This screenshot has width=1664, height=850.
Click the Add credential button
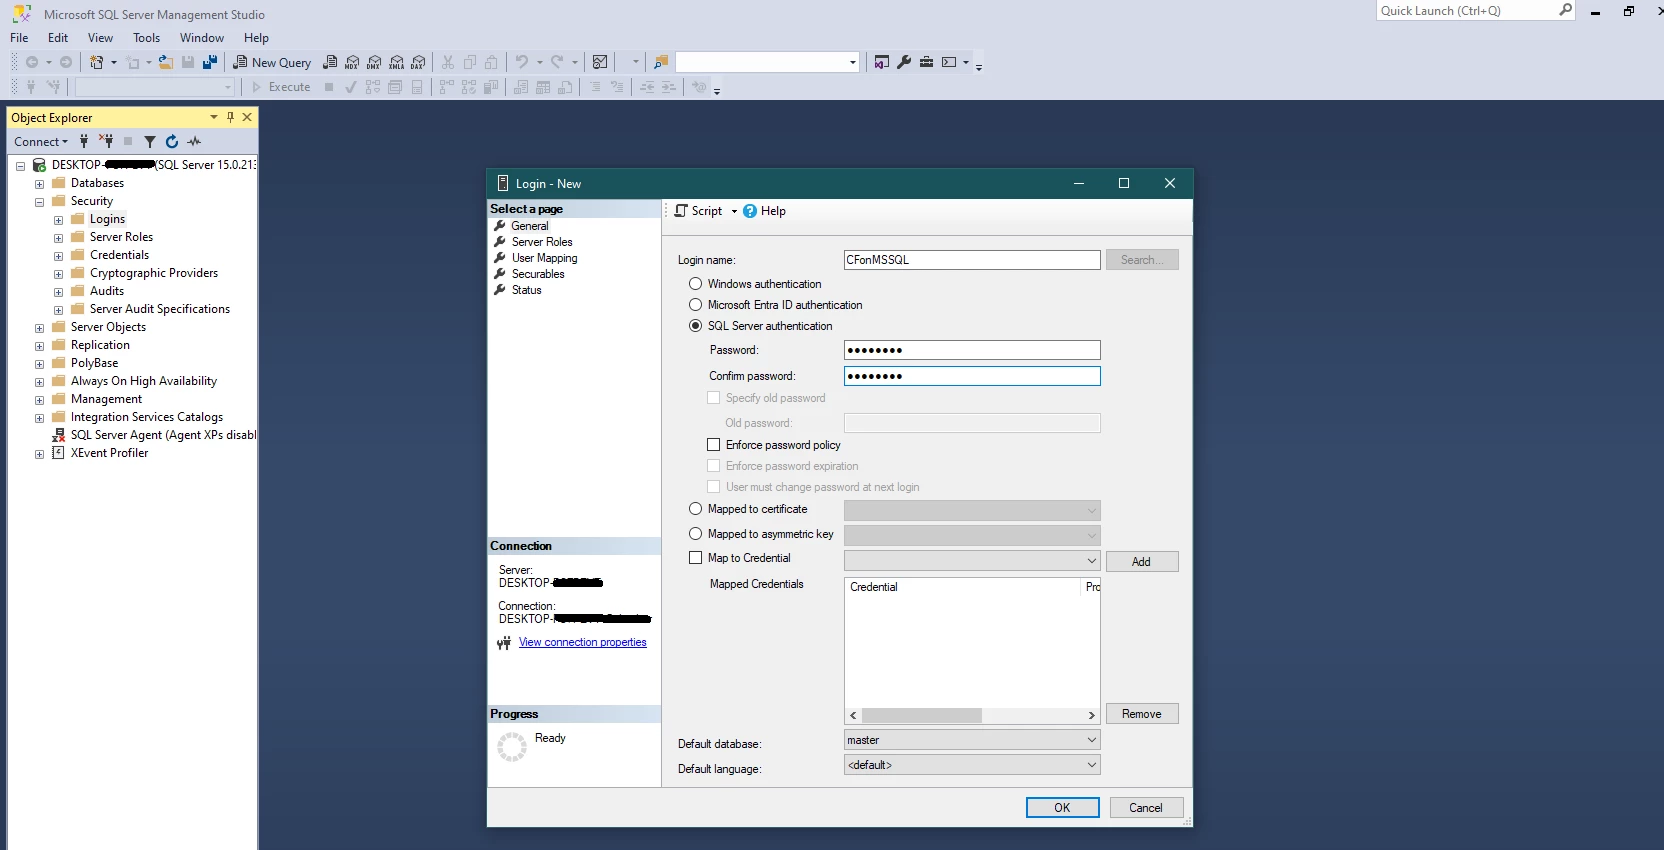[1142, 562]
